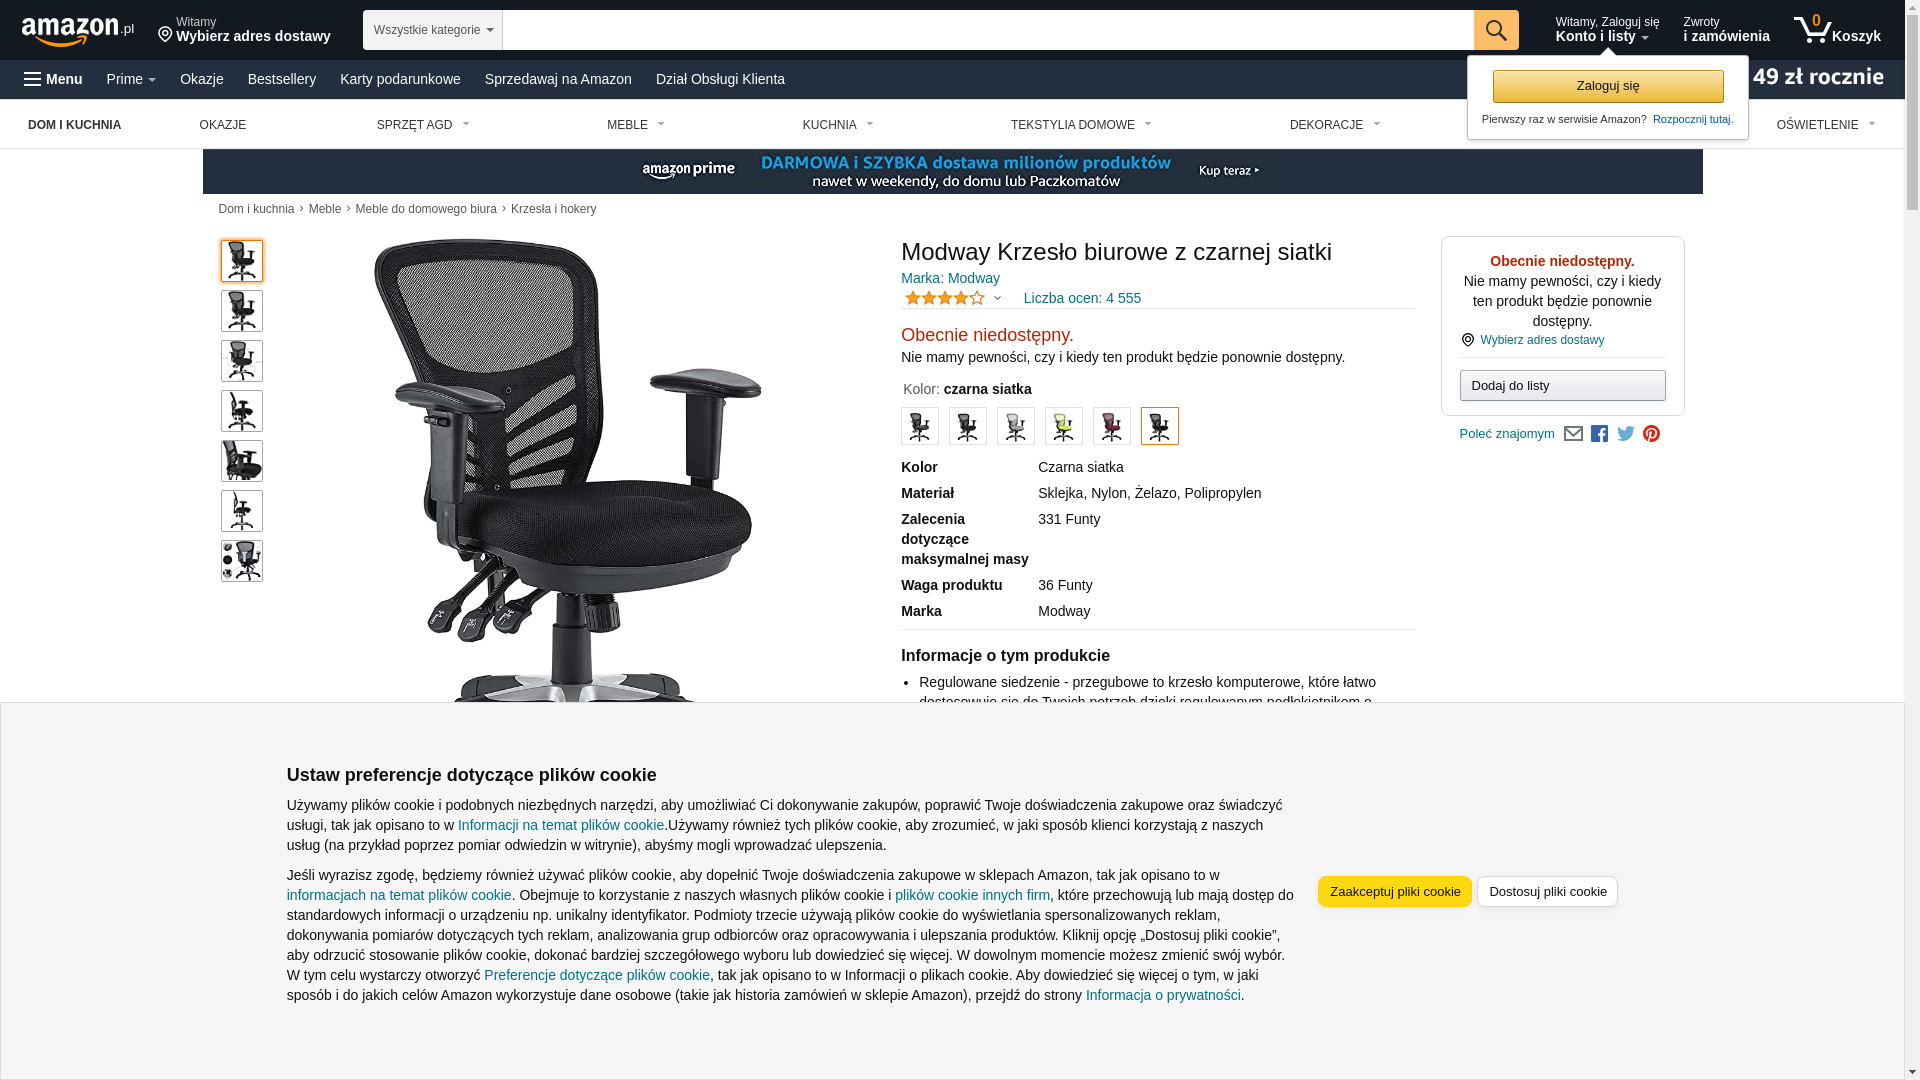Open the Karty podarunkowe menu item
The height and width of the screenshot is (1080, 1920).
[400, 79]
